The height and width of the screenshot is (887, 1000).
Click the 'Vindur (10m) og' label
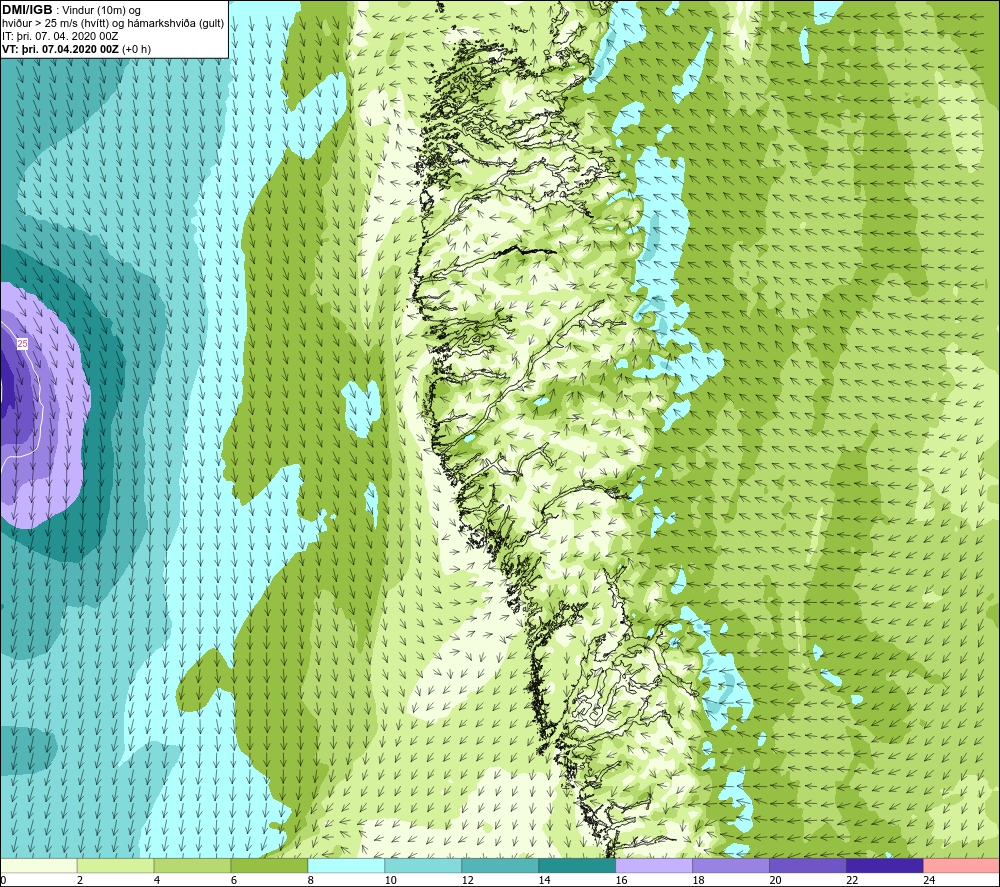coord(101,11)
